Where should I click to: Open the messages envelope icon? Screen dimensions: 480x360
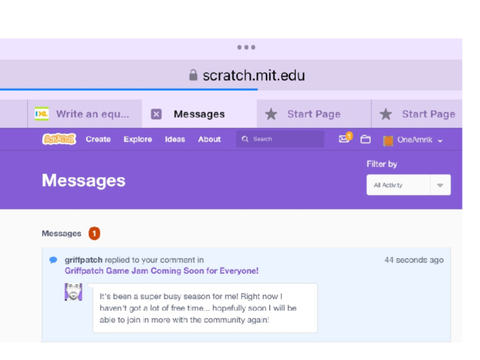pos(344,139)
